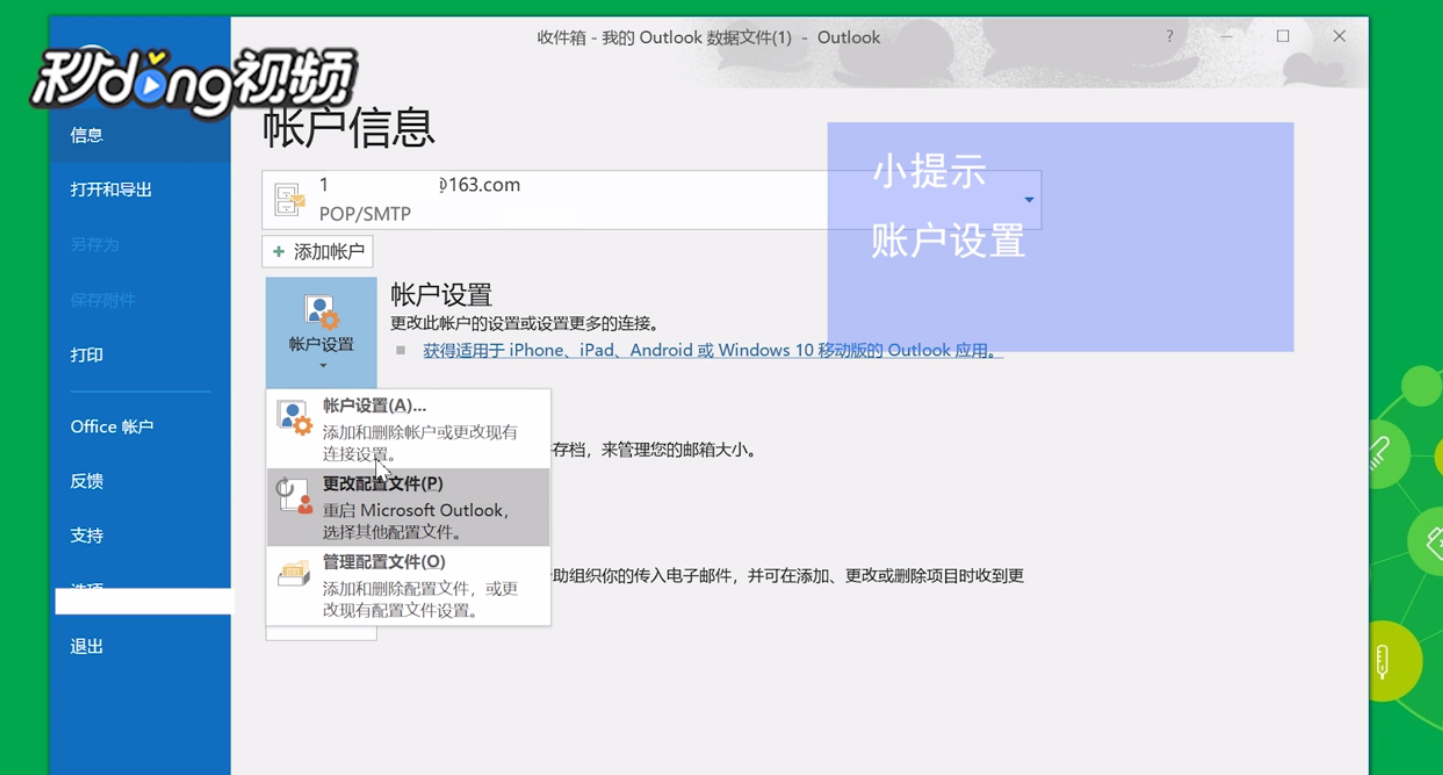
Task: Open the mobile Outlook app link
Action: click(712, 351)
